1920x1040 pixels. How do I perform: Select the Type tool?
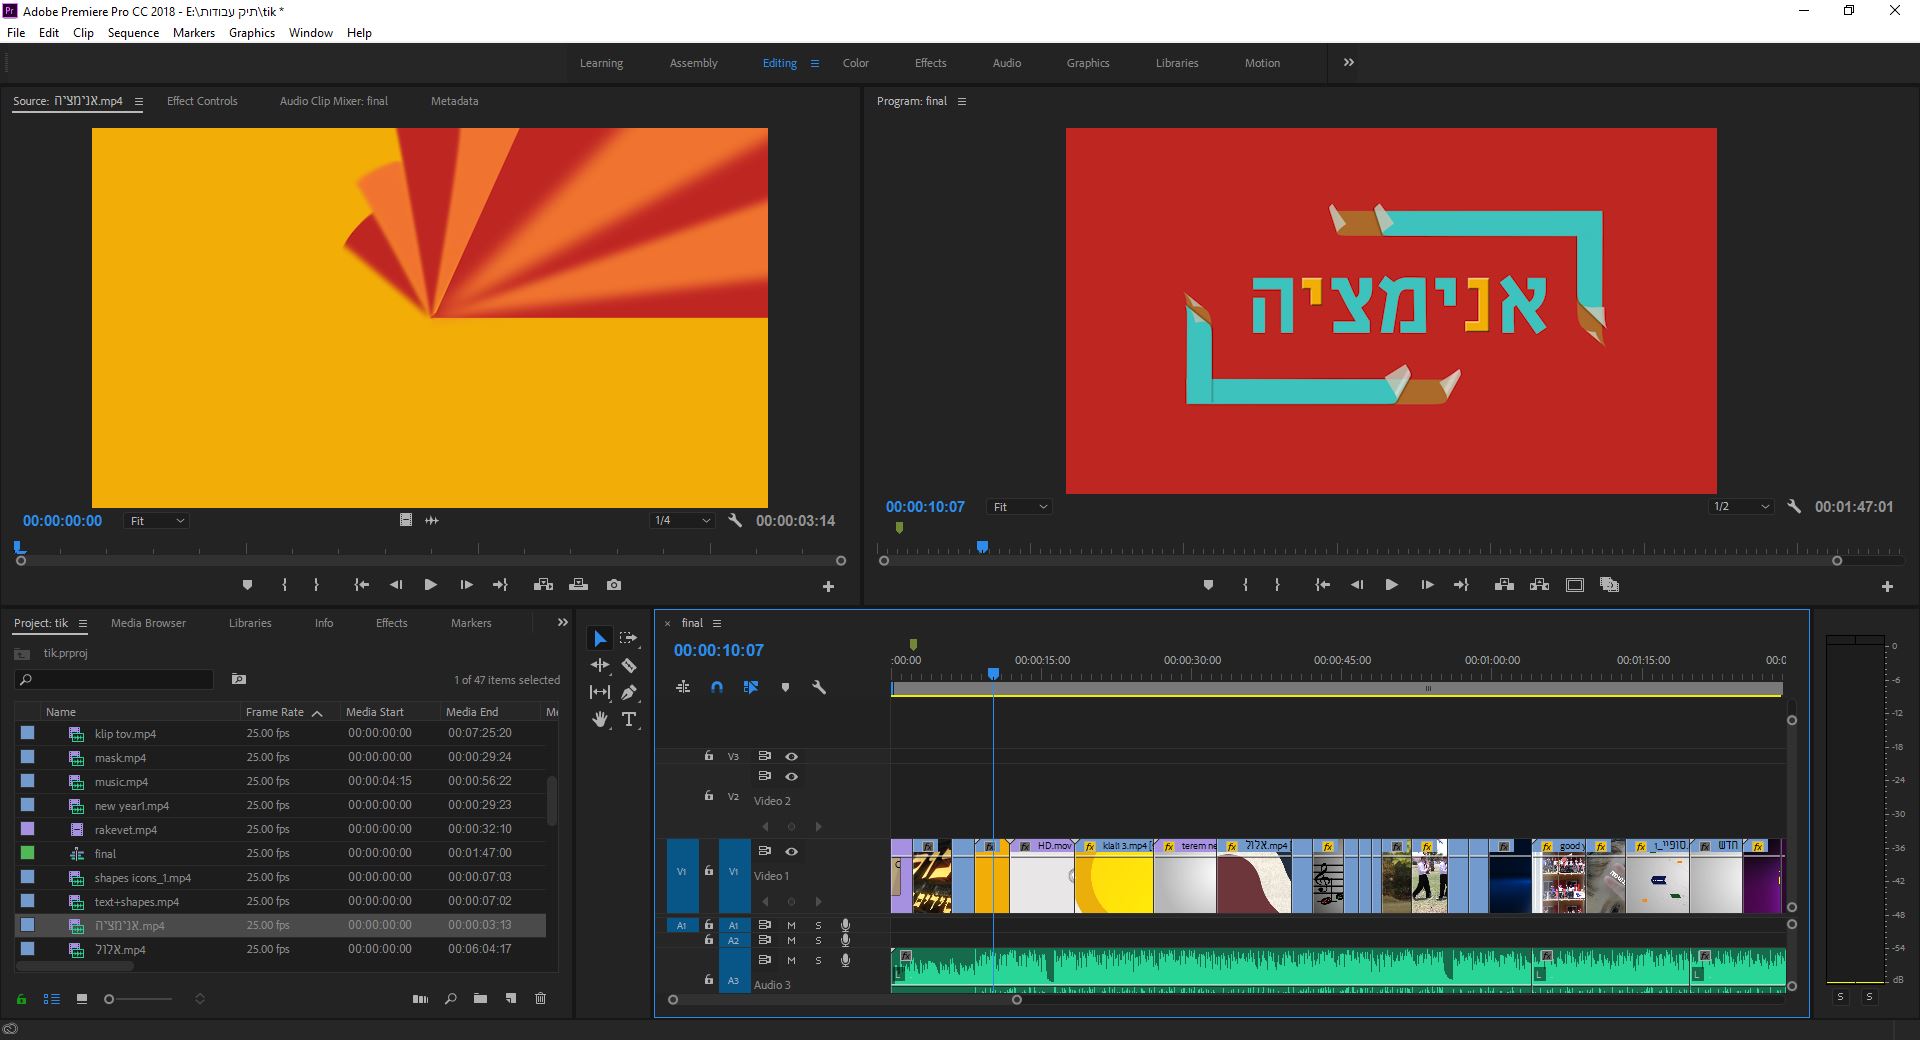coord(629,719)
